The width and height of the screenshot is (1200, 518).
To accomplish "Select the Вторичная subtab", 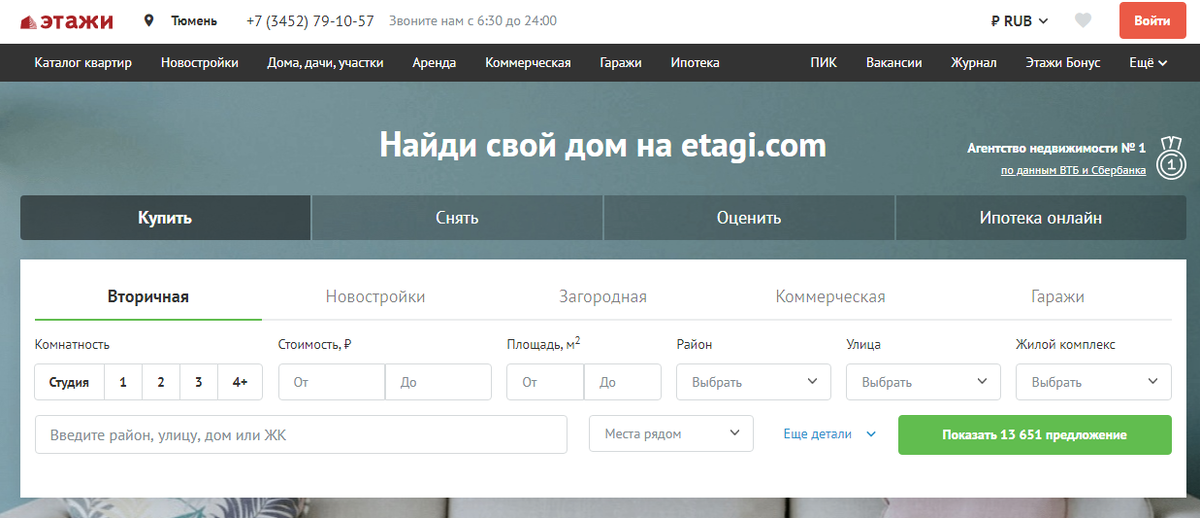I will click(x=148, y=297).
